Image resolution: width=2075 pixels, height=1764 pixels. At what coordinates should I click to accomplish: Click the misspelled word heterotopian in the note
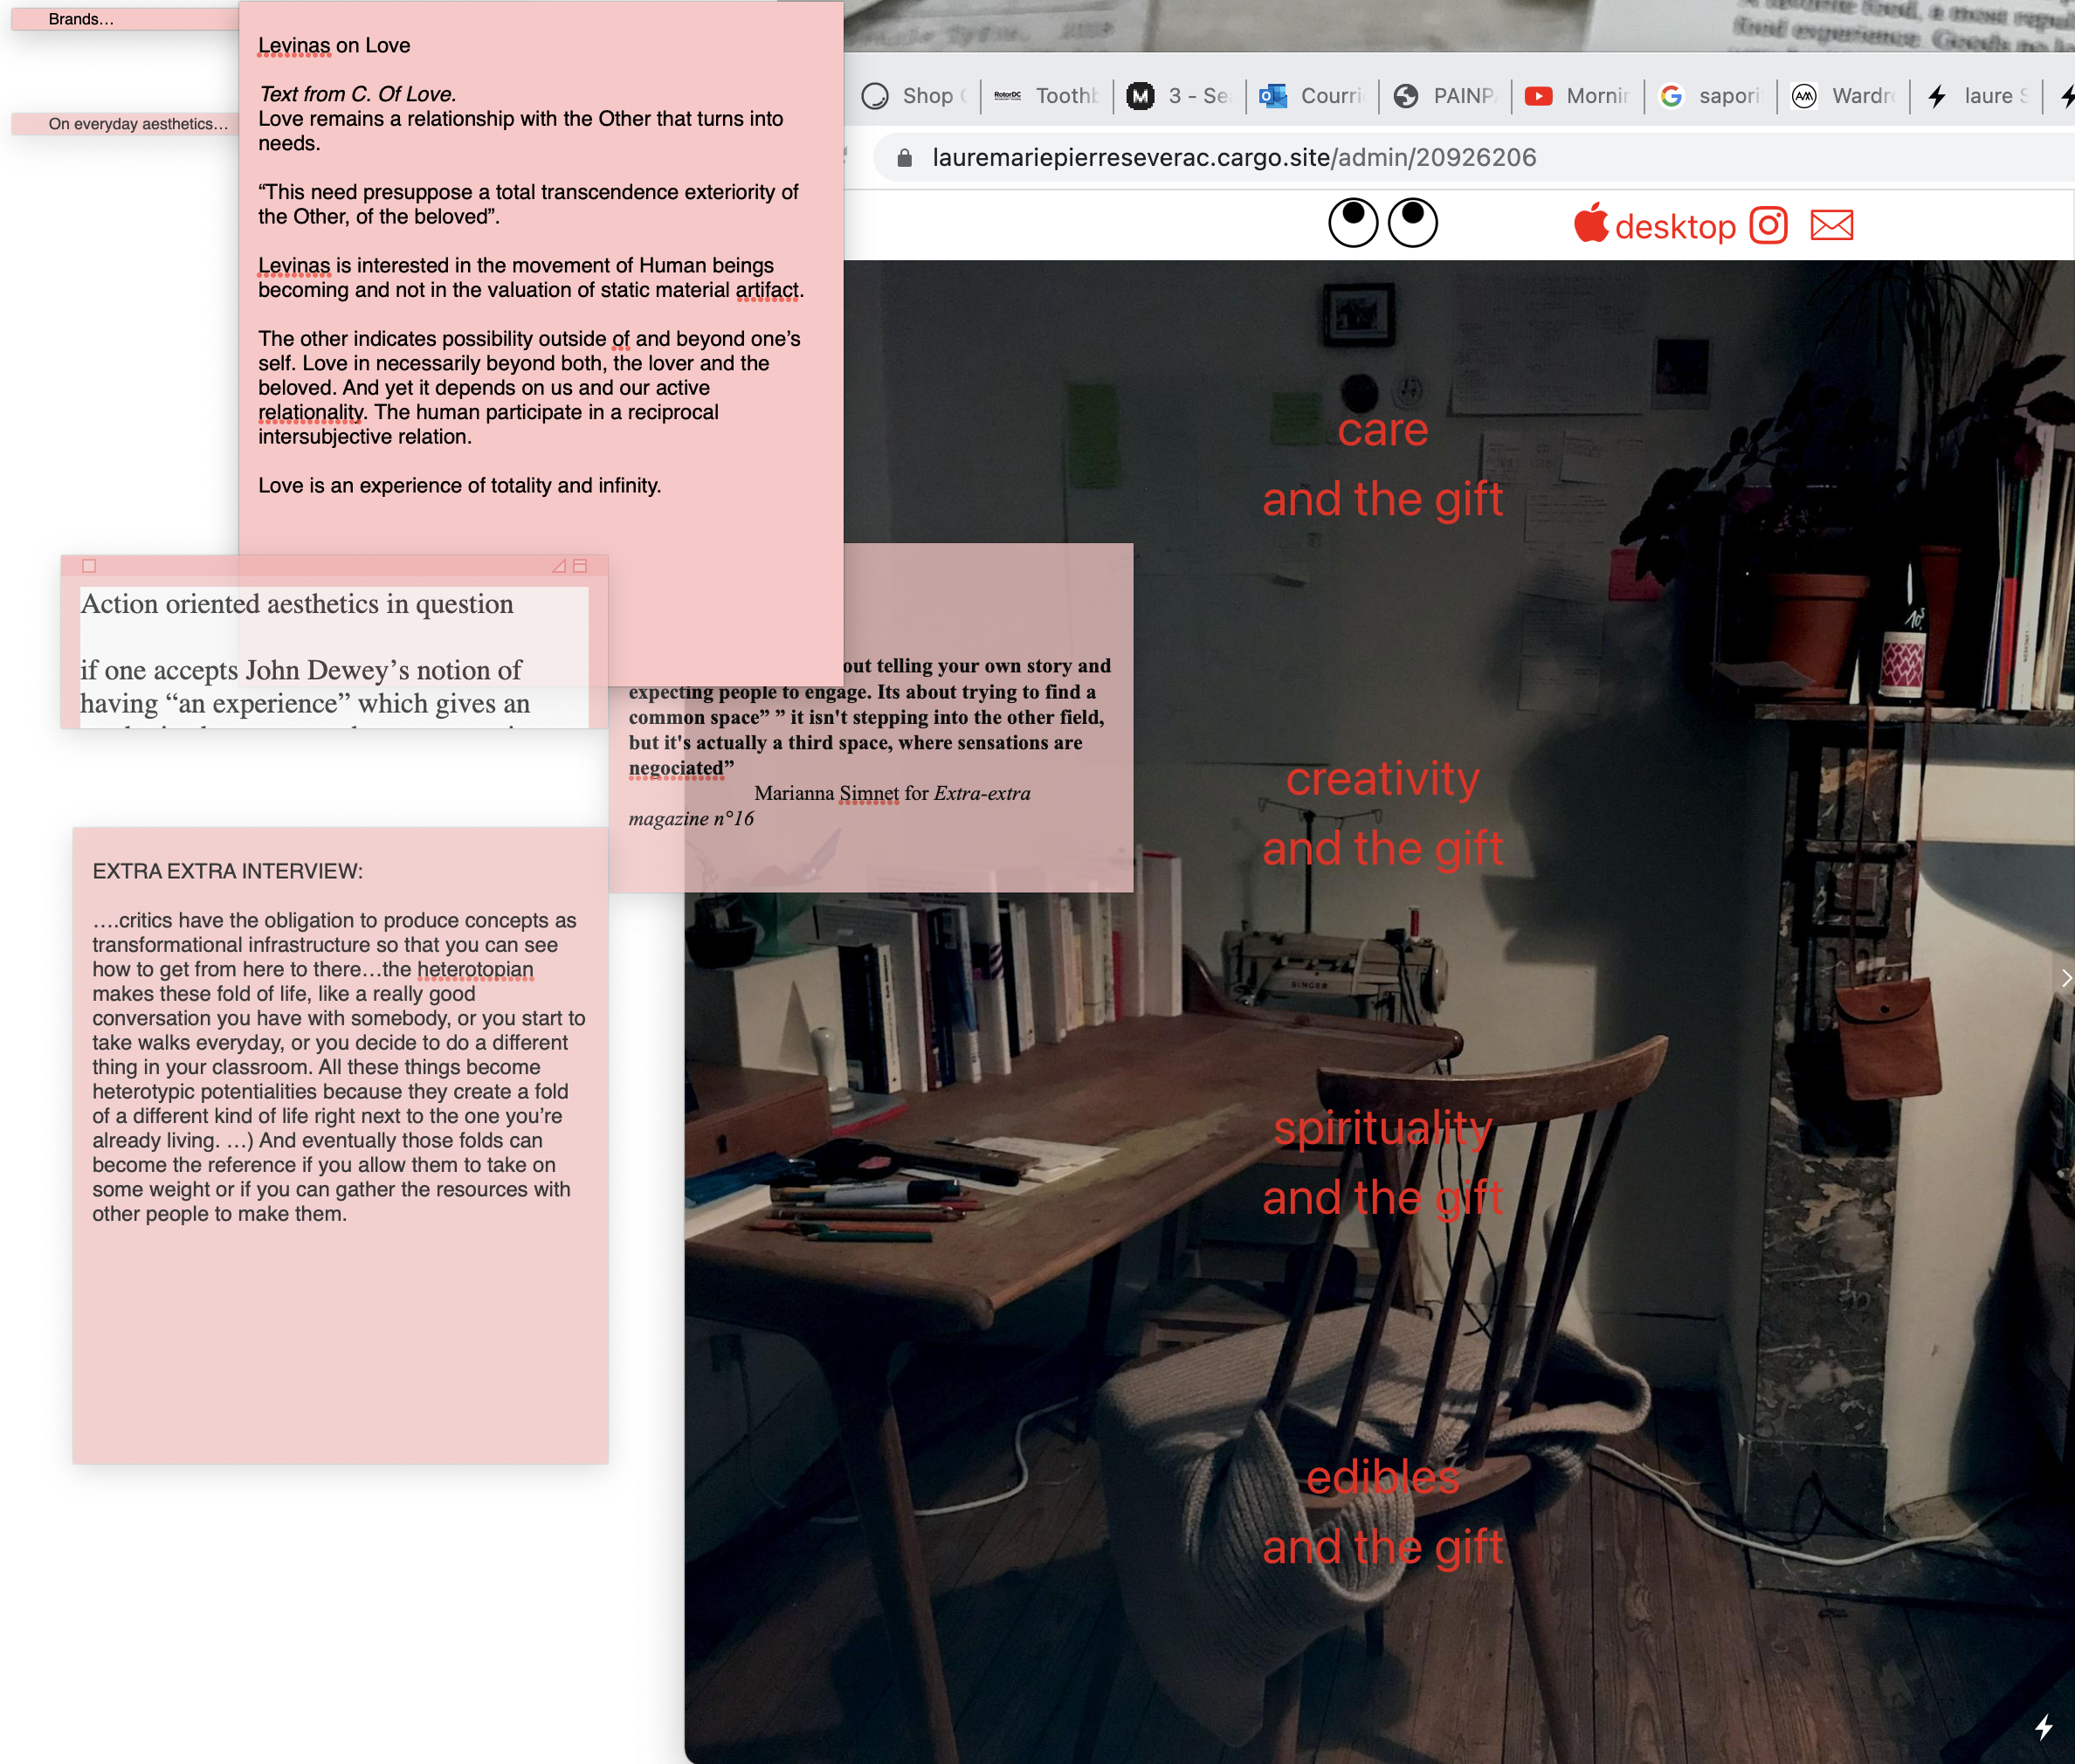[x=475, y=969]
